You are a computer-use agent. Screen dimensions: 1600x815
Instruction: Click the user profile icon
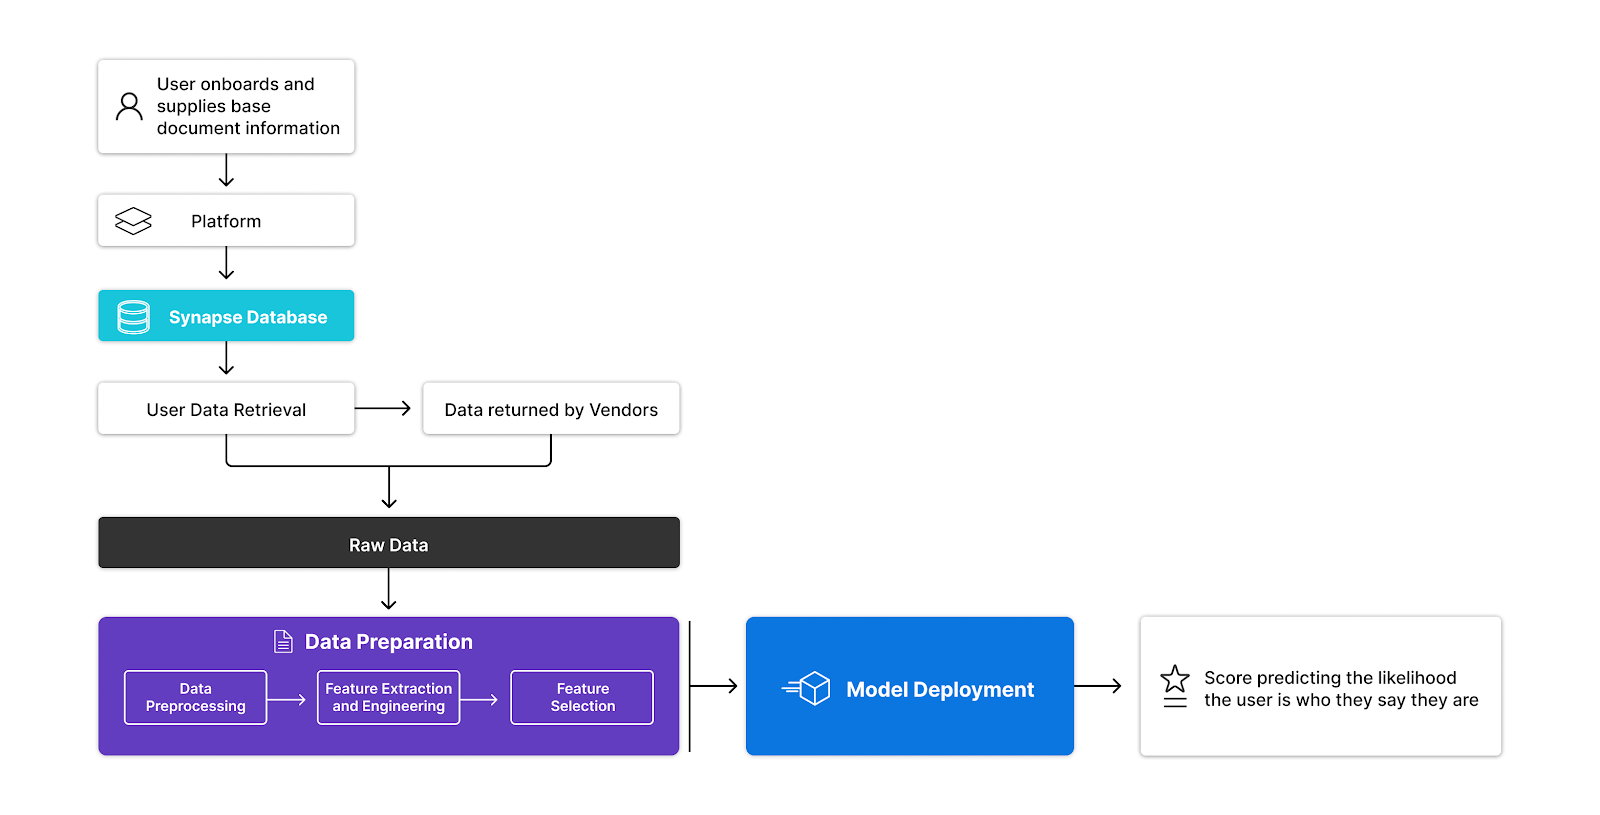(x=129, y=106)
